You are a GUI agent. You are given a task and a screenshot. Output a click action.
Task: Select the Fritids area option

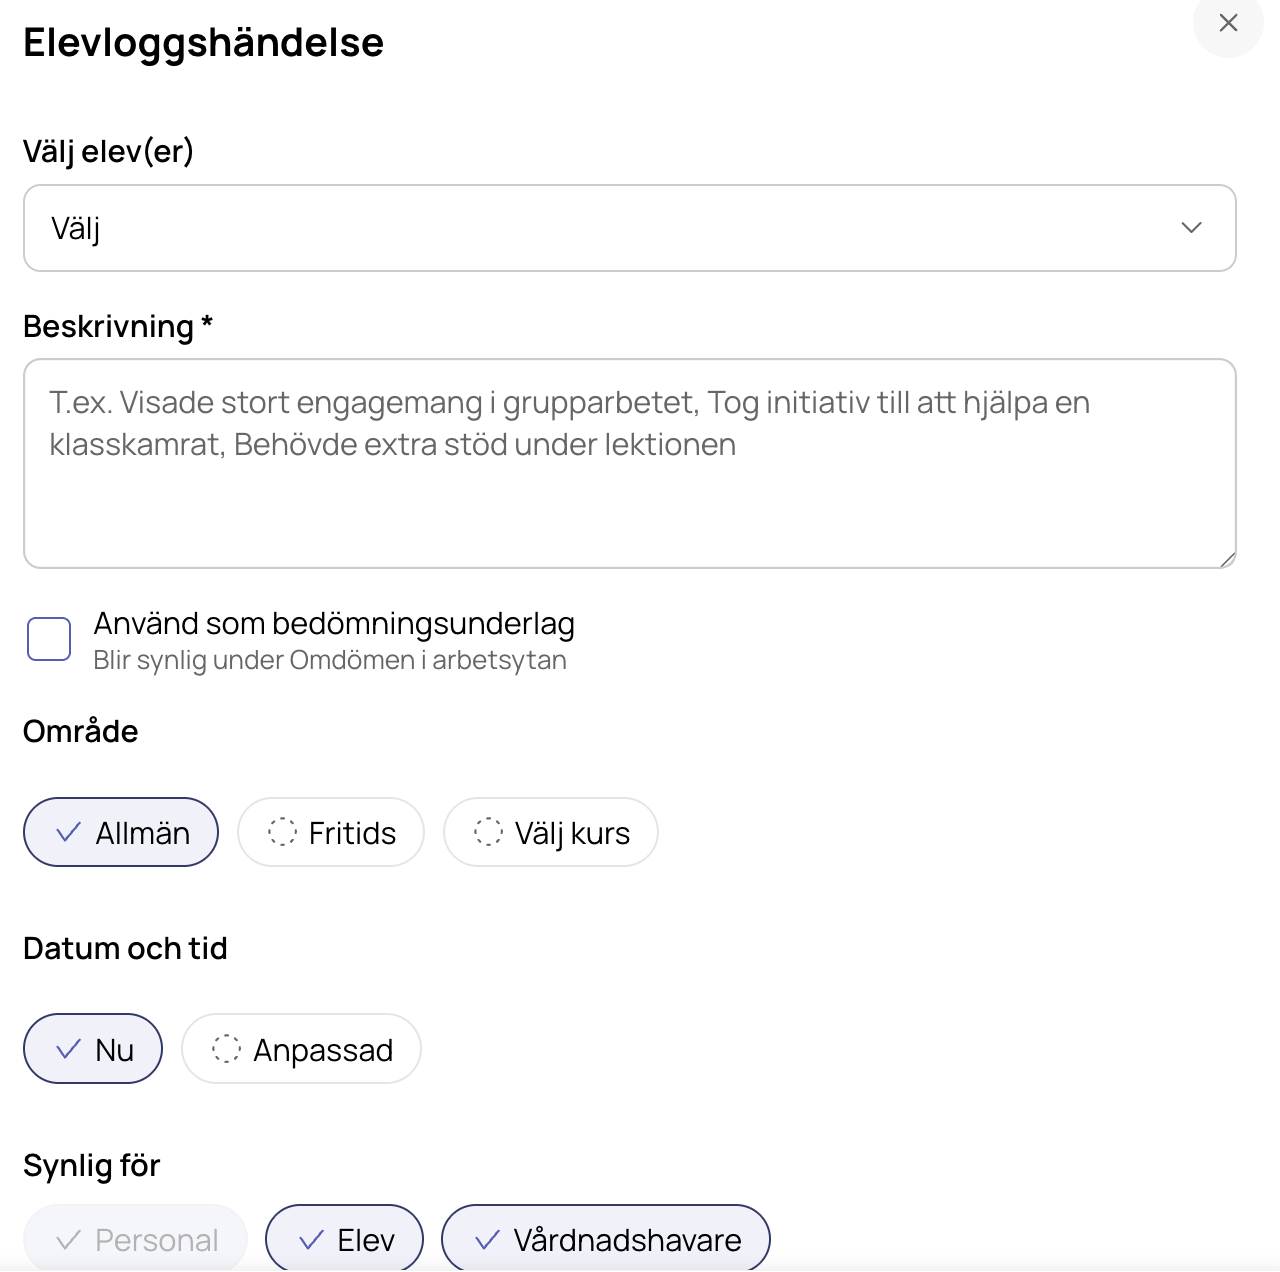331,832
